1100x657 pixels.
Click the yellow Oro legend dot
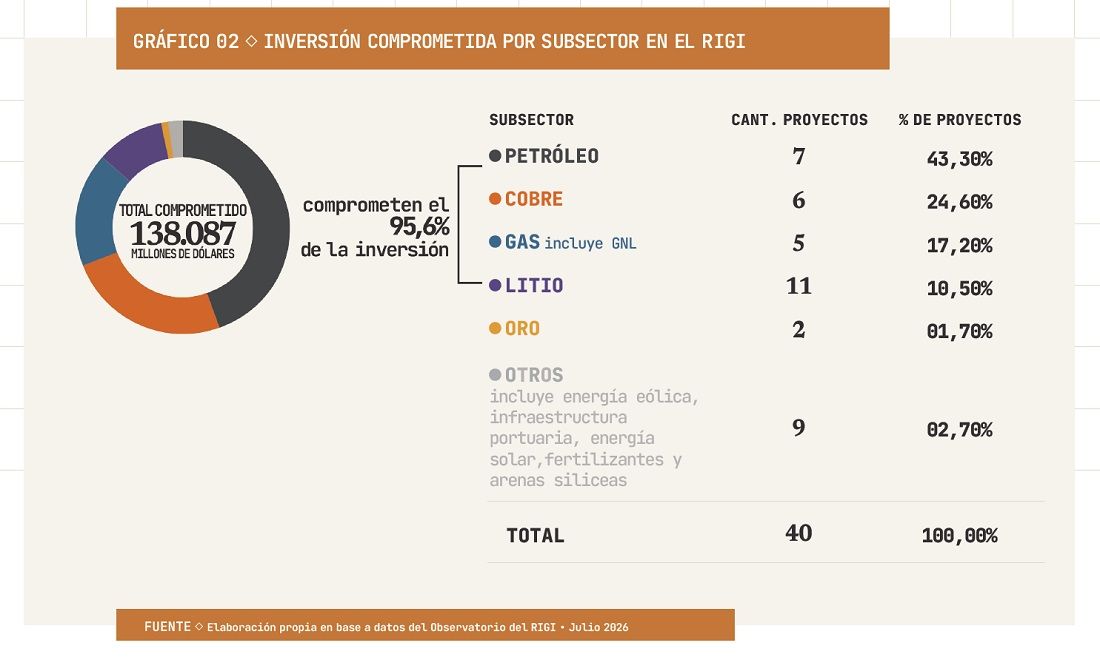click(x=495, y=328)
